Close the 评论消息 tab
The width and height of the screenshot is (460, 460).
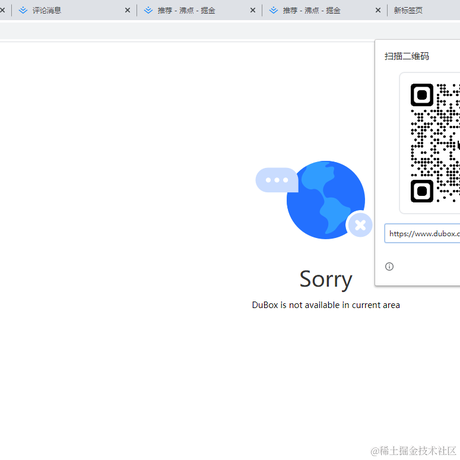(127, 10)
